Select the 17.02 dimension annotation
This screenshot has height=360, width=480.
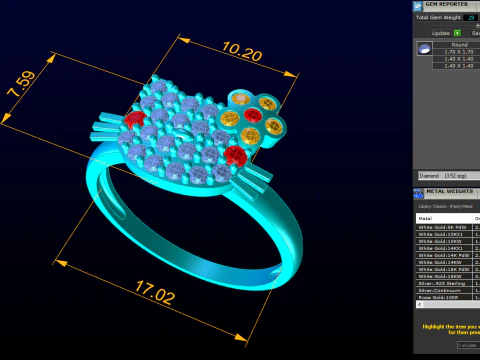[155, 292]
